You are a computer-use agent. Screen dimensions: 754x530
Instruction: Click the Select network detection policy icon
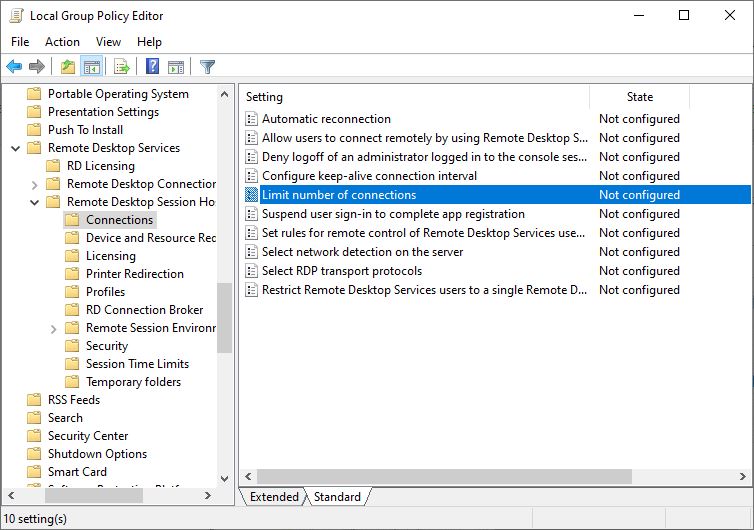point(251,252)
